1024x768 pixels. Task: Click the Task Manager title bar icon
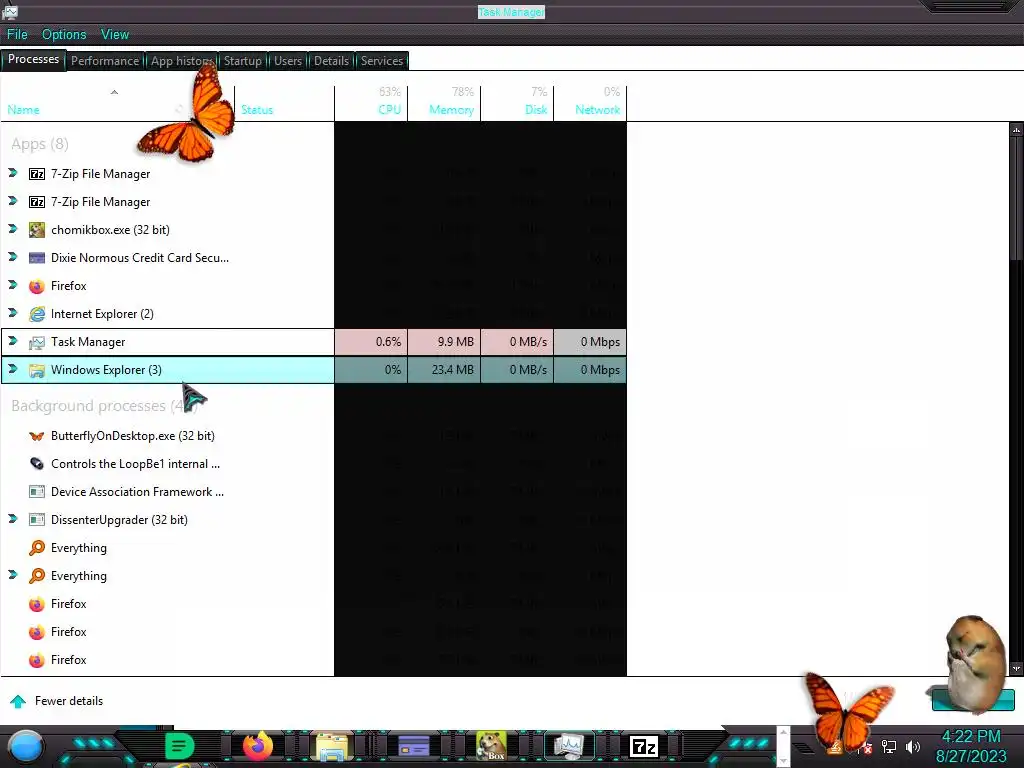(x=9, y=10)
